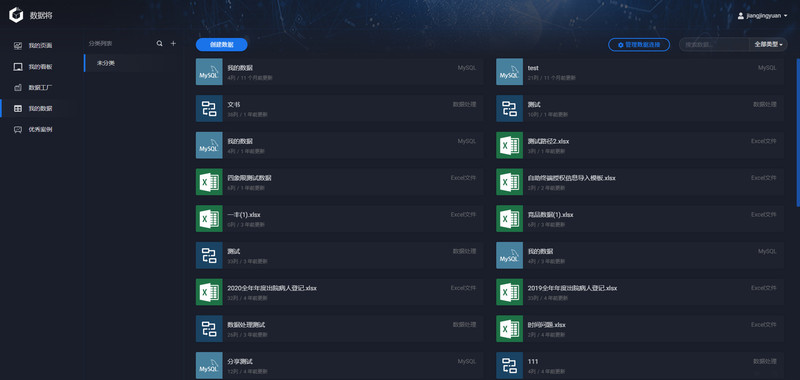The image size is (800, 380).
Task: Click the MySQL type label in test row
Action: [x=767, y=67]
